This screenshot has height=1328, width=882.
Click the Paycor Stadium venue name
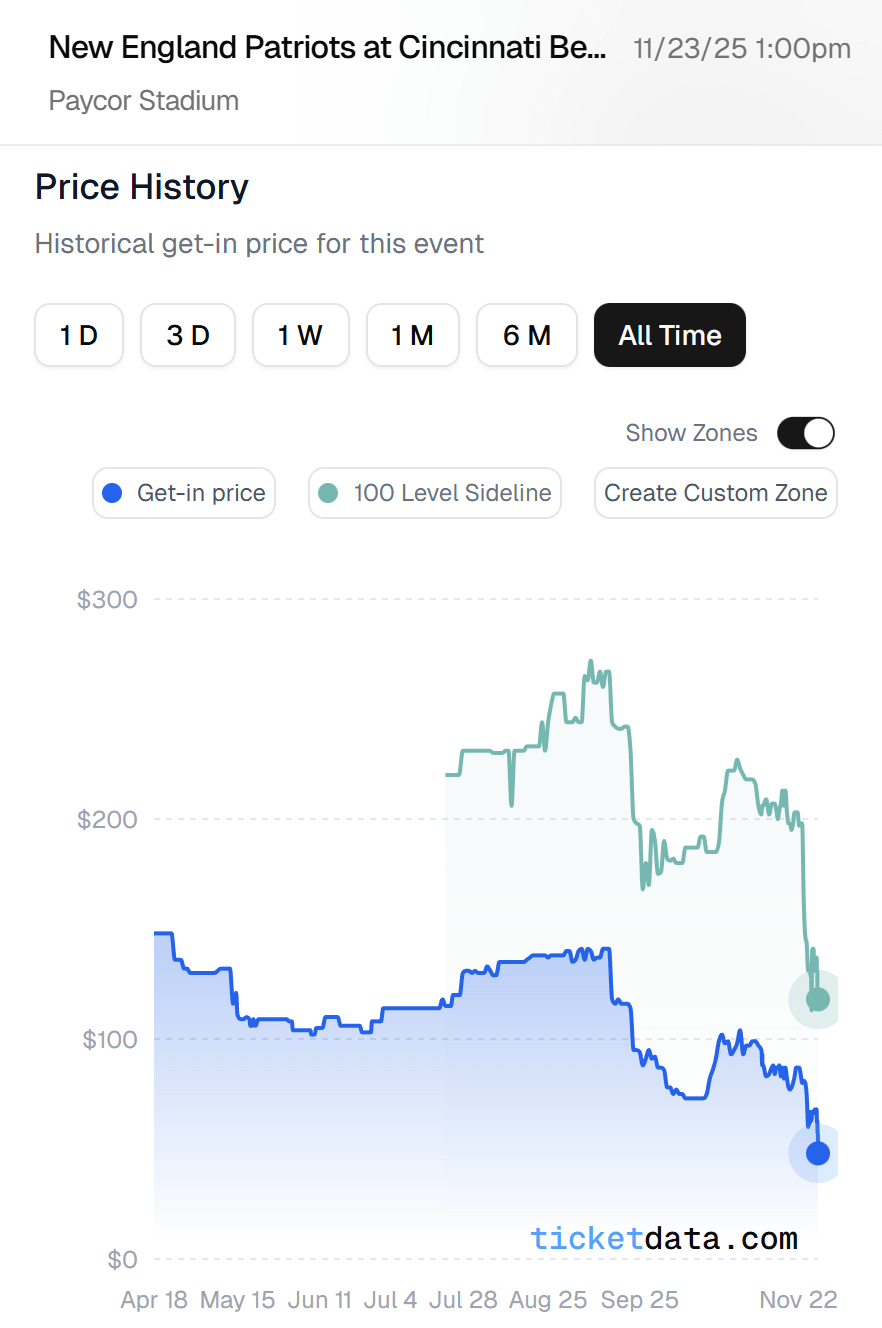pyautogui.click(x=144, y=101)
